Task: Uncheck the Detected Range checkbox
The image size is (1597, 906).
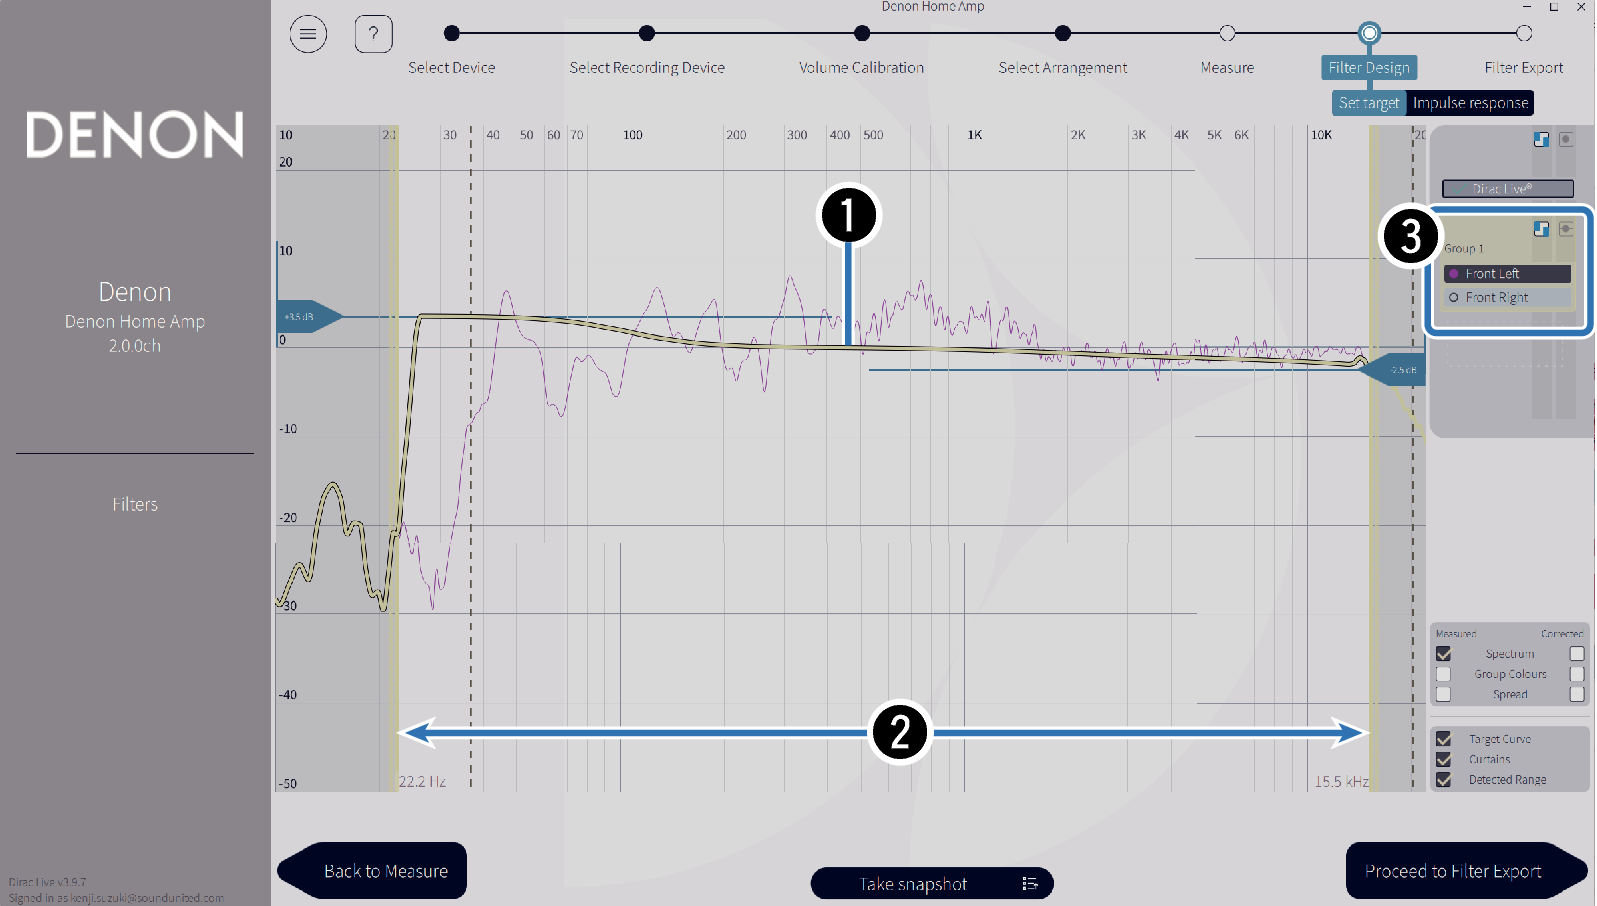Action: click(1443, 780)
